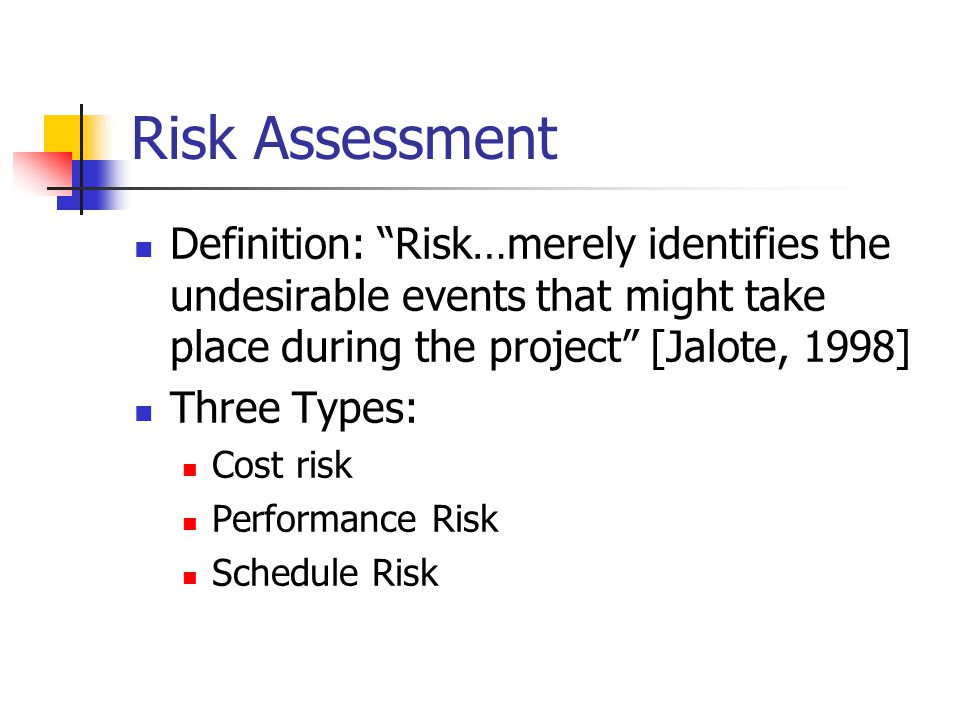Select the Performance Risk list item
This screenshot has height=720, width=960.
click(355, 520)
